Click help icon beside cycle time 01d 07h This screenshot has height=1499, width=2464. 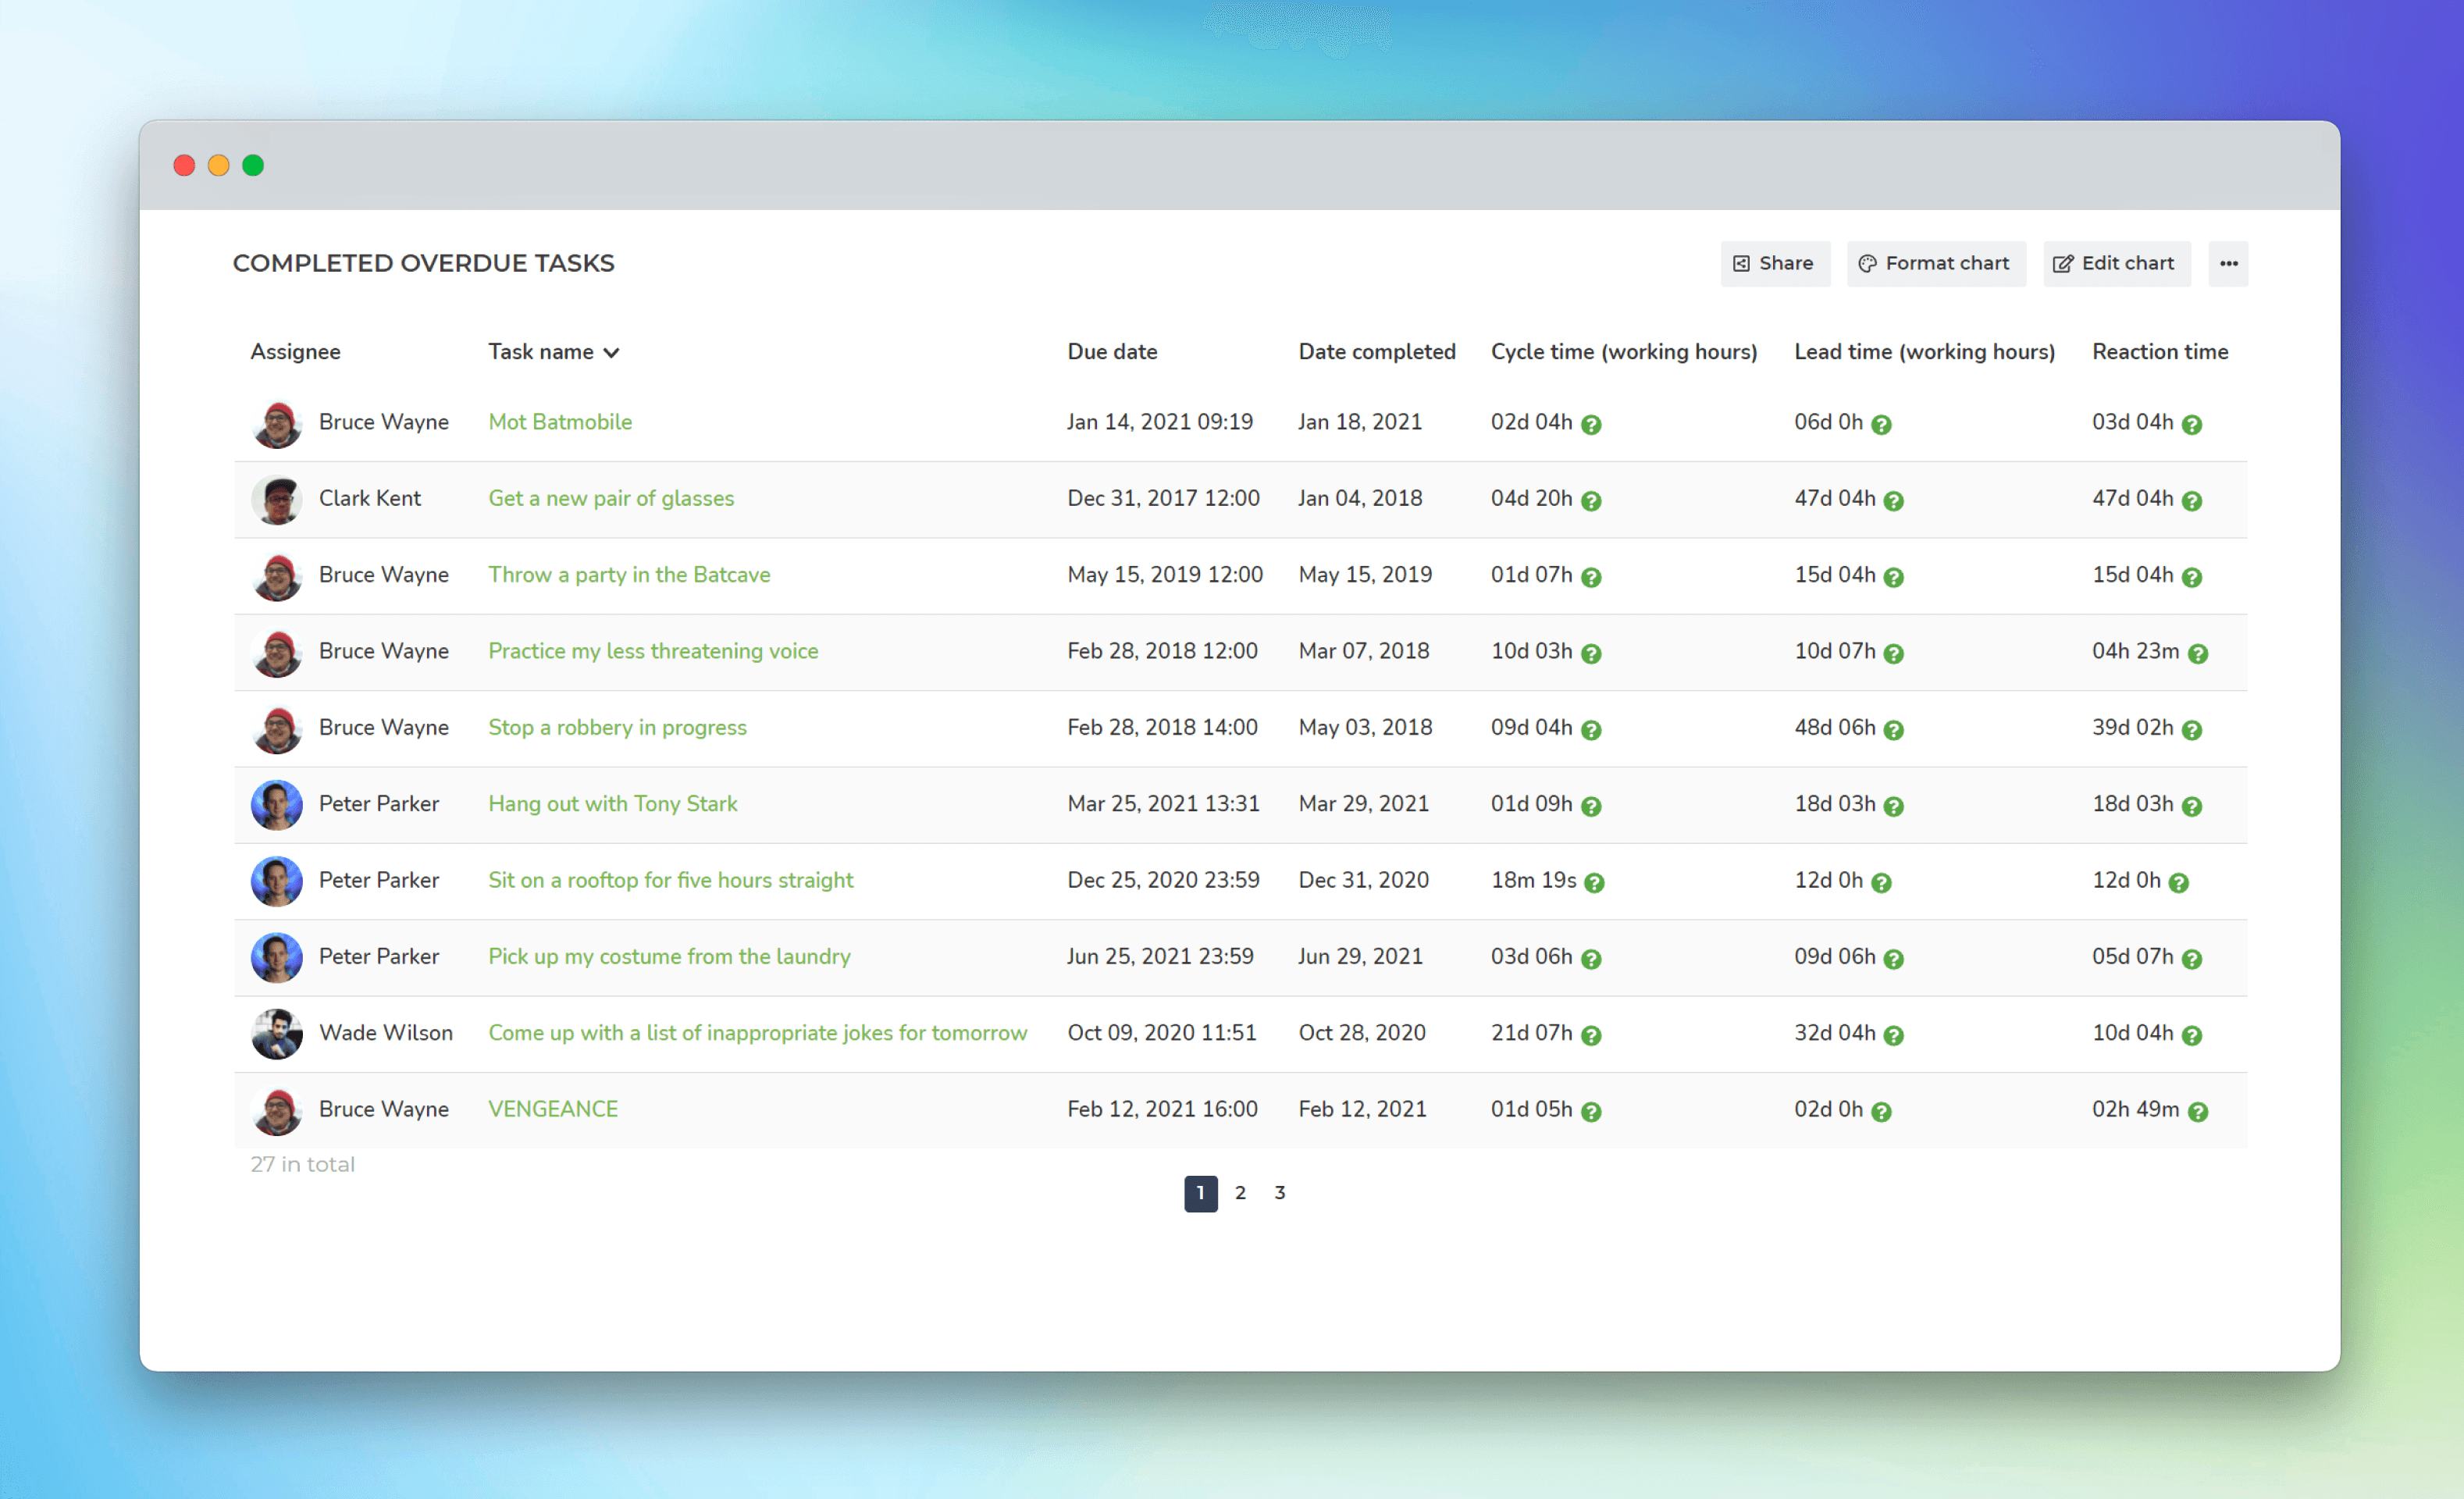tap(1591, 578)
